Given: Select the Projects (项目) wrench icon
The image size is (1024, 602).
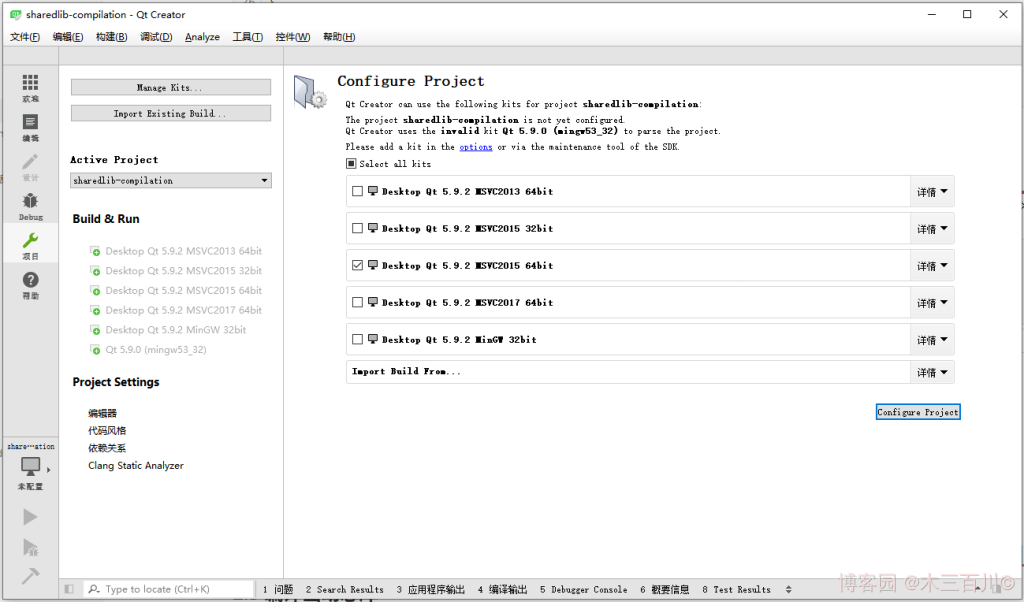Looking at the screenshot, I should (x=30, y=245).
